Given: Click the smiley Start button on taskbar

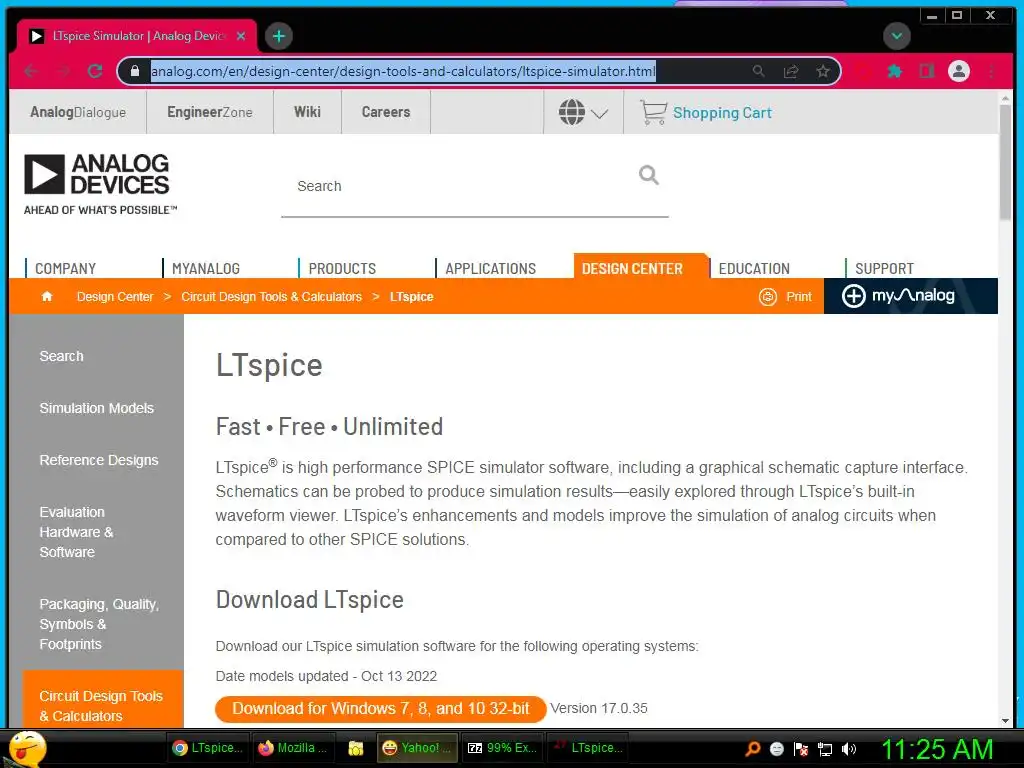Looking at the screenshot, I should coord(27,748).
